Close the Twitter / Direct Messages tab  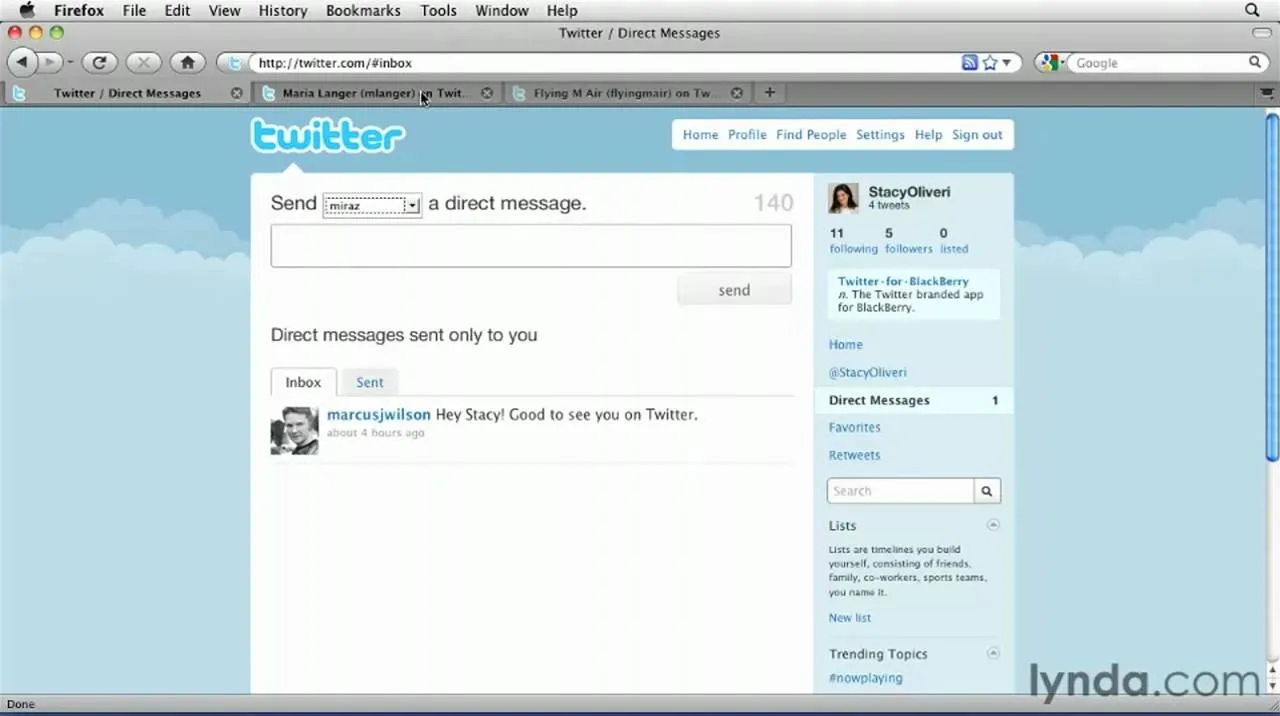(x=237, y=93)
